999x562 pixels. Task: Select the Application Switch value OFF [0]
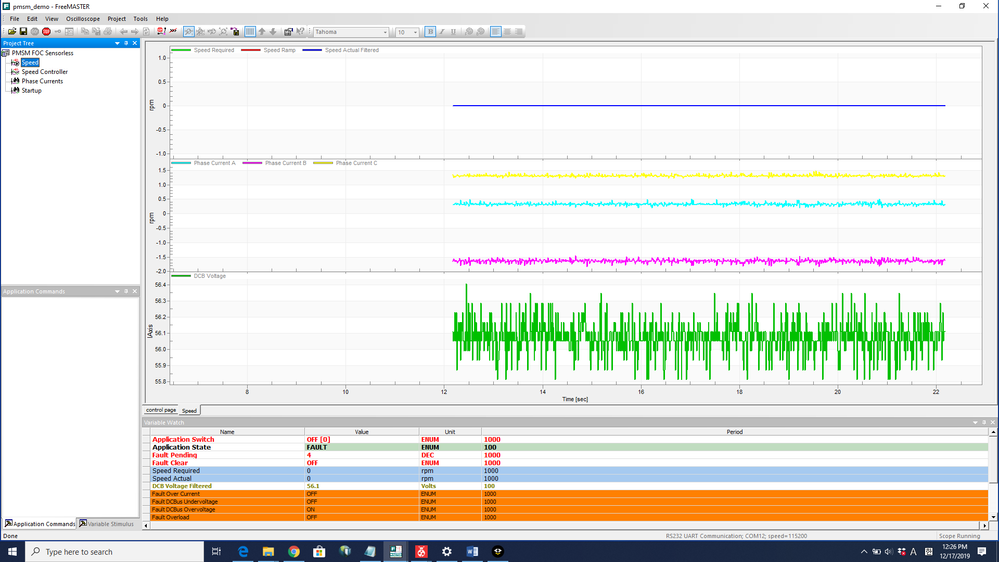[x=319, y=440]
